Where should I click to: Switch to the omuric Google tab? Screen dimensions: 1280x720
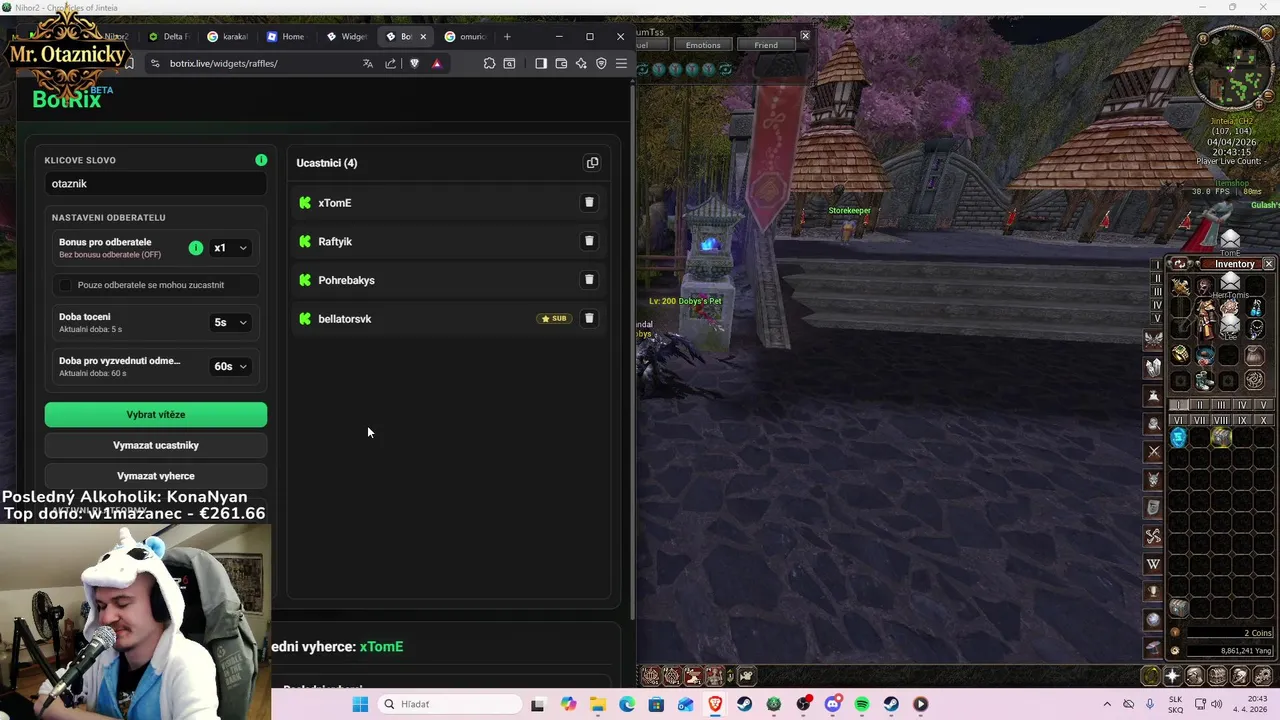pyautogui.click(x=465, y=37)
